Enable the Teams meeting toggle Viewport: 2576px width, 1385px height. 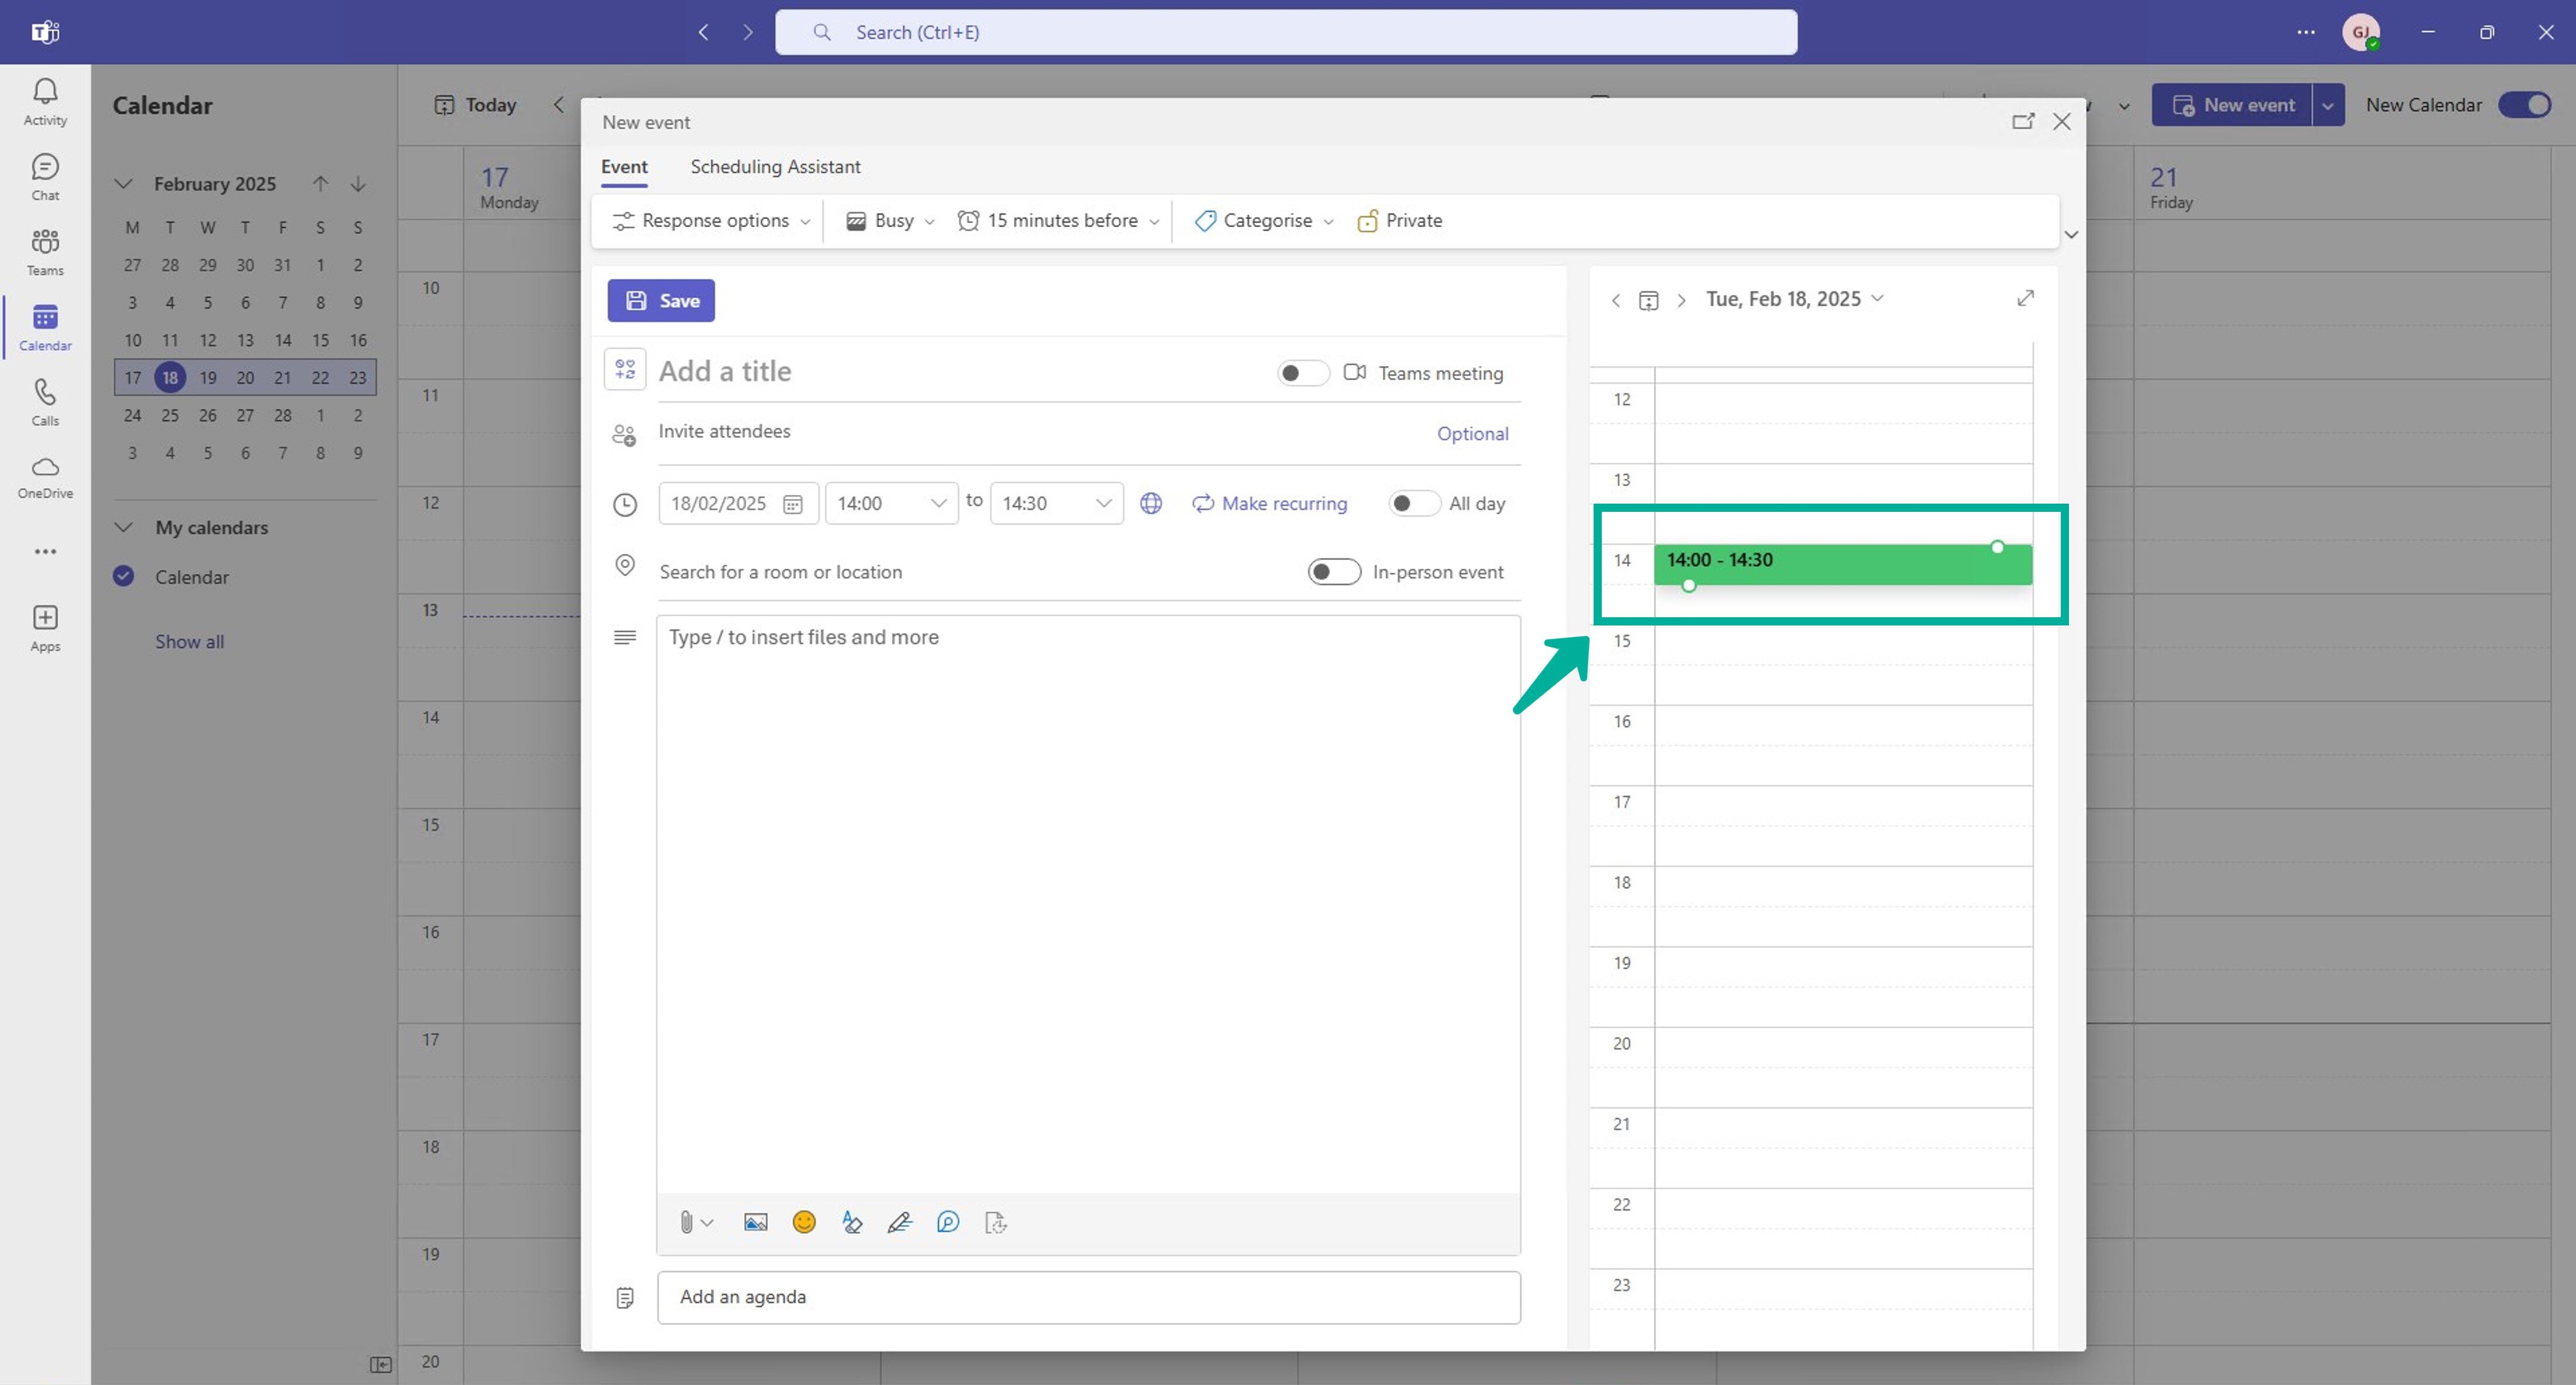(1303, 373)
